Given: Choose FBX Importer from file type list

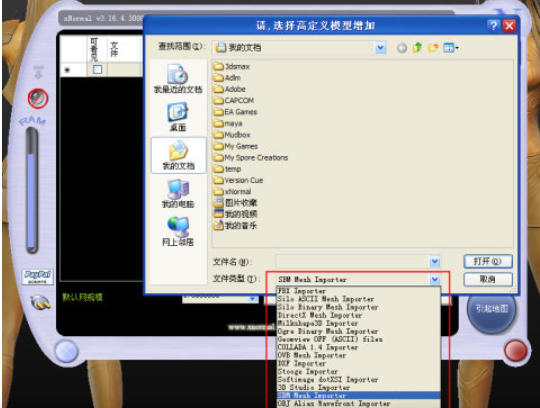Looking at the screenshot, I should pyautogui.click(x=358, y=291).
